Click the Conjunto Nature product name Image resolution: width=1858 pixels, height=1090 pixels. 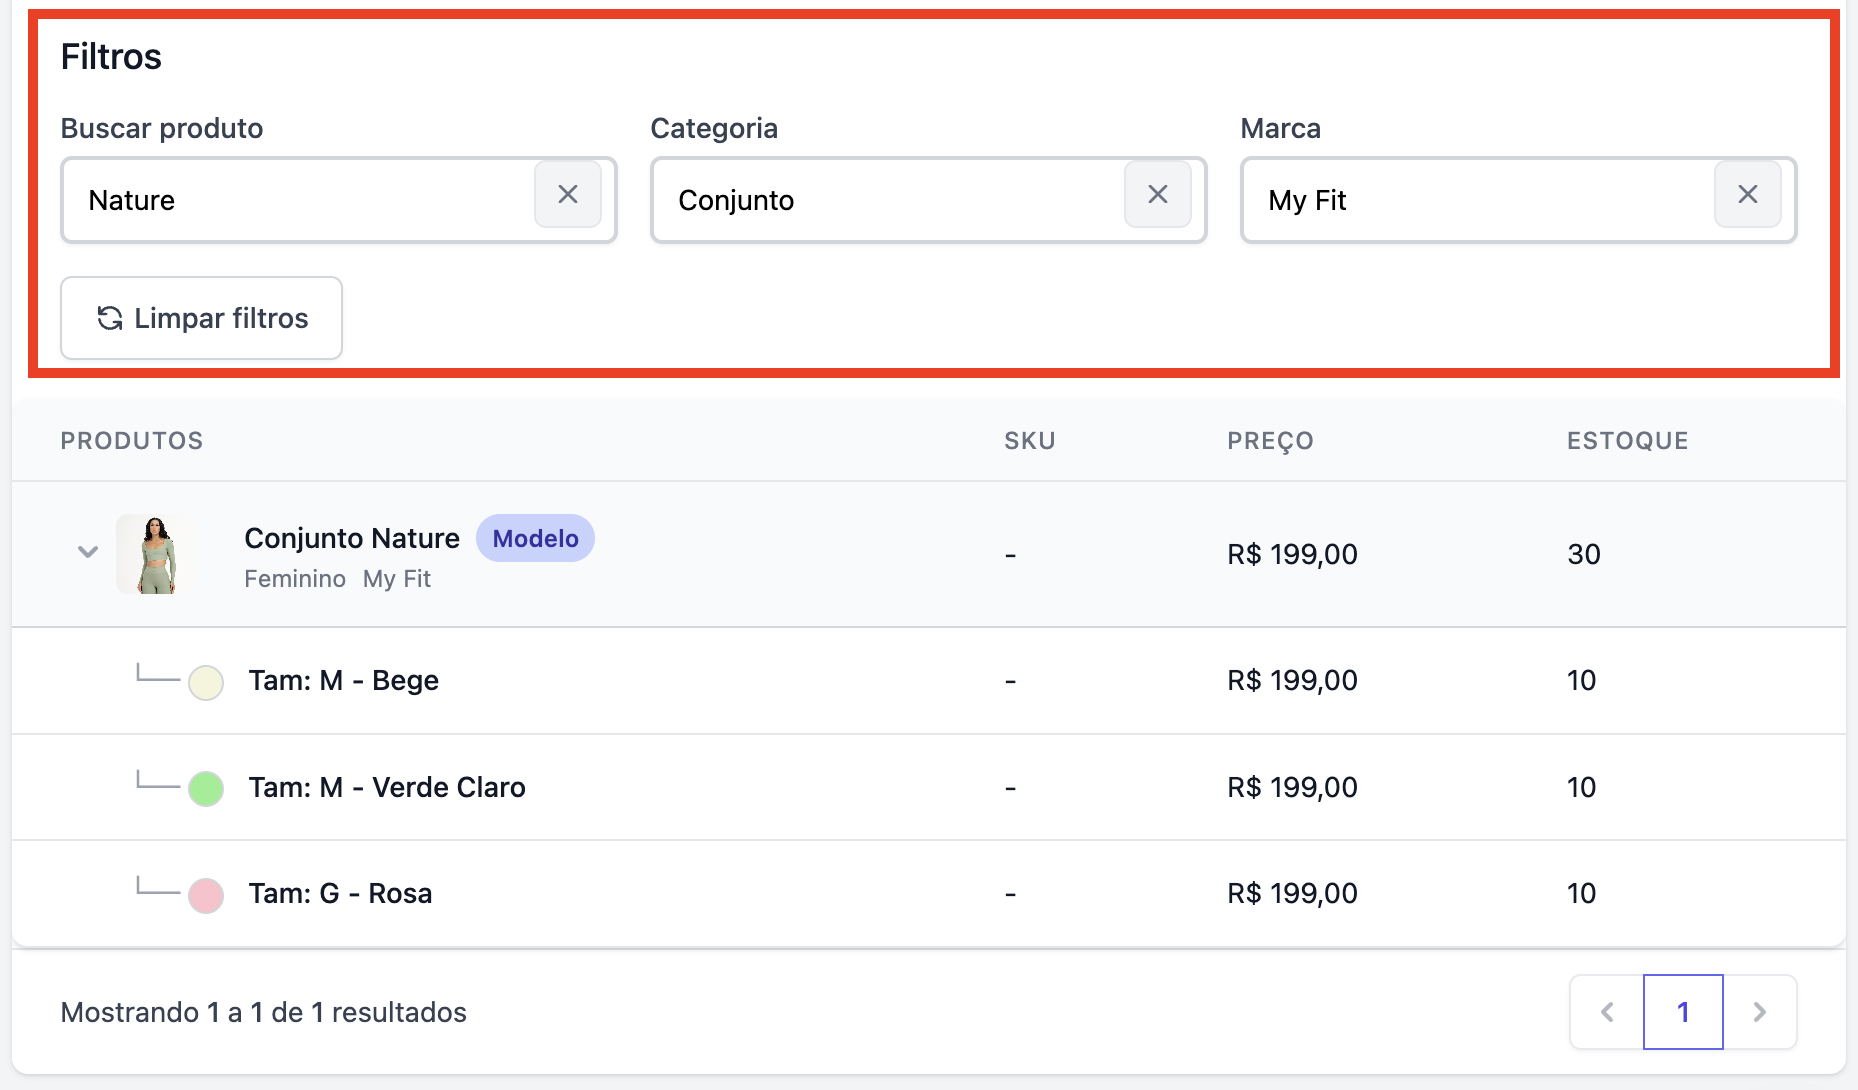pos(352,539)
